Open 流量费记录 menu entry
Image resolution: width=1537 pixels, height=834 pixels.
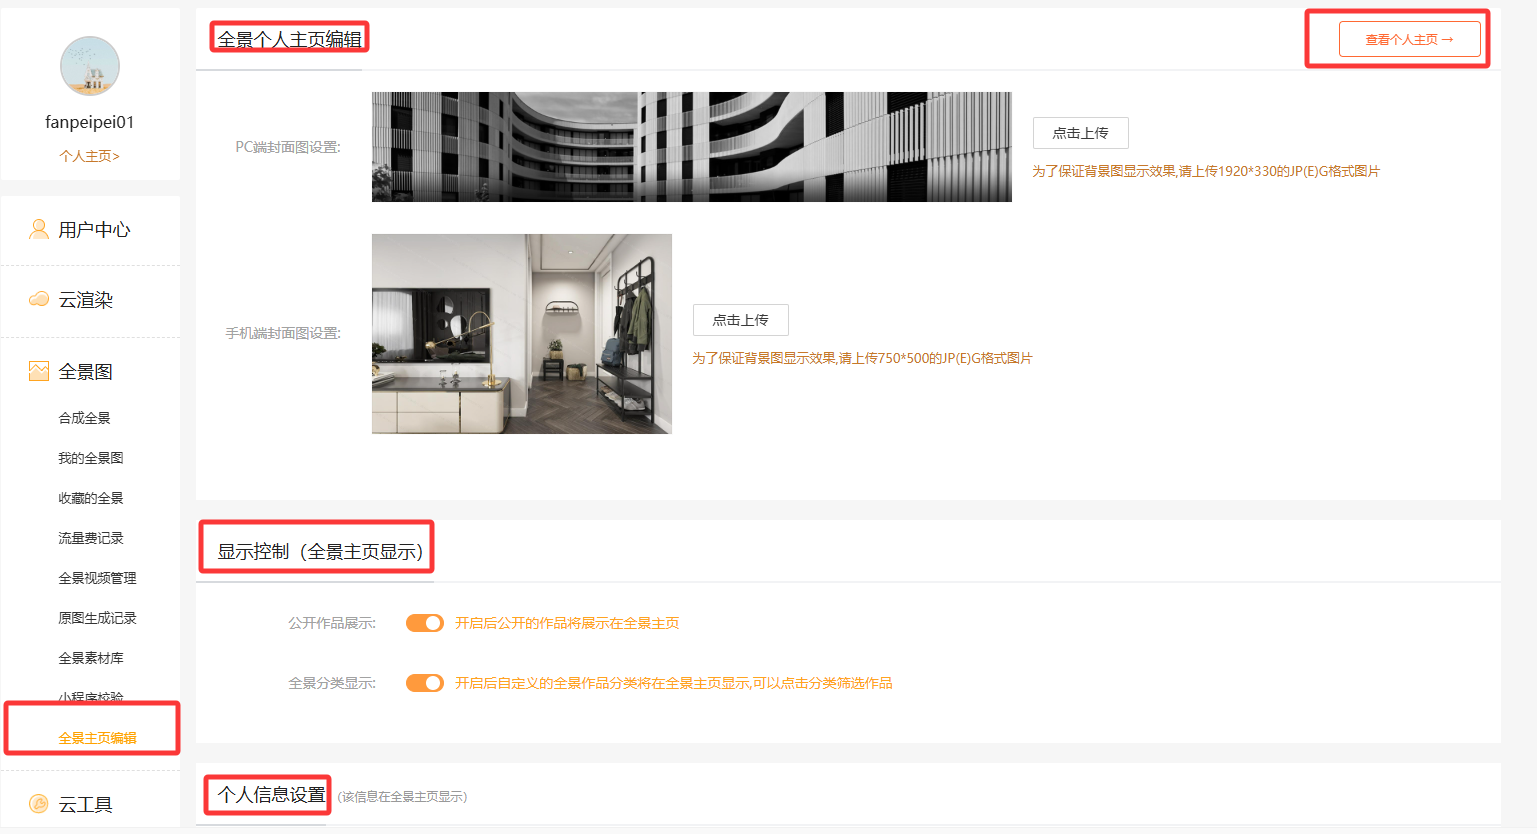(90, 538)
